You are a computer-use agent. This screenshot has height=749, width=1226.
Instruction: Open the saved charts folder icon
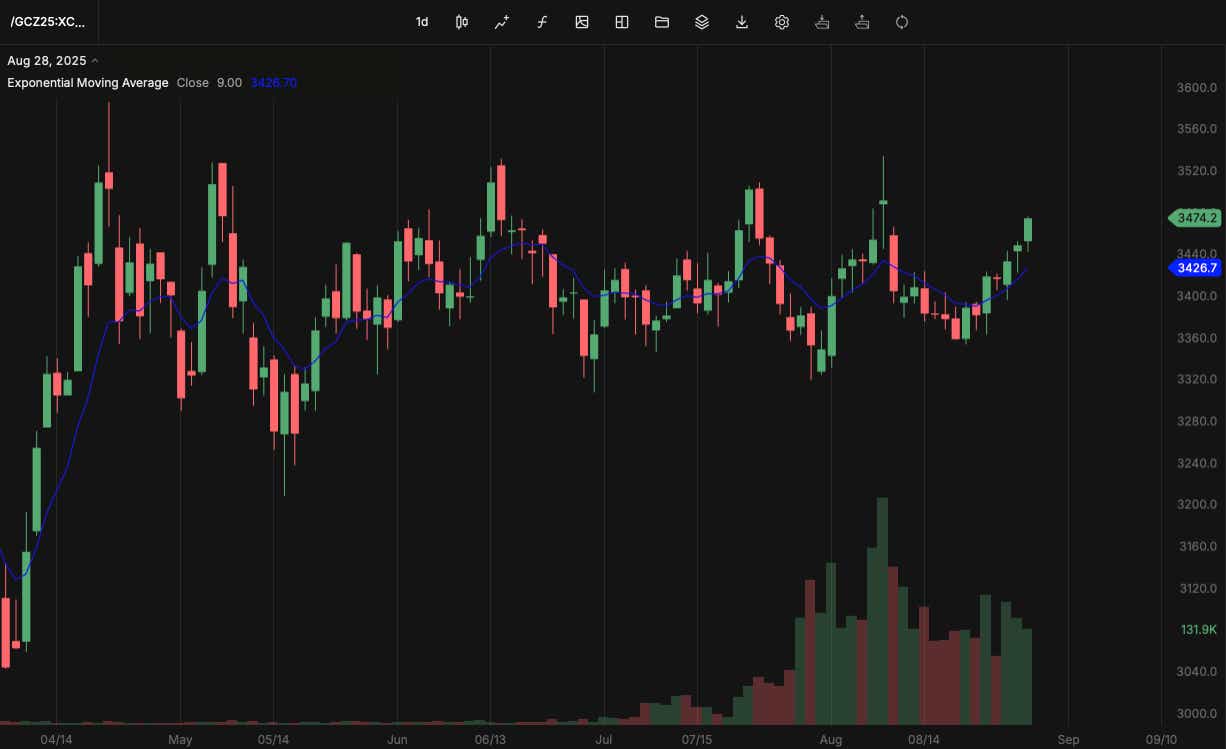coord(662,22)
